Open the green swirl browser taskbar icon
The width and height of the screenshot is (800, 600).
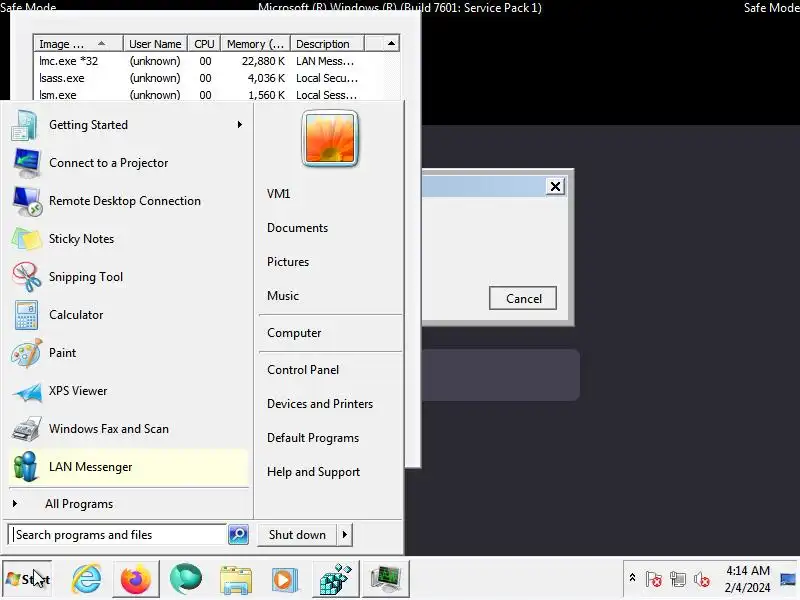tap(186, 579)
